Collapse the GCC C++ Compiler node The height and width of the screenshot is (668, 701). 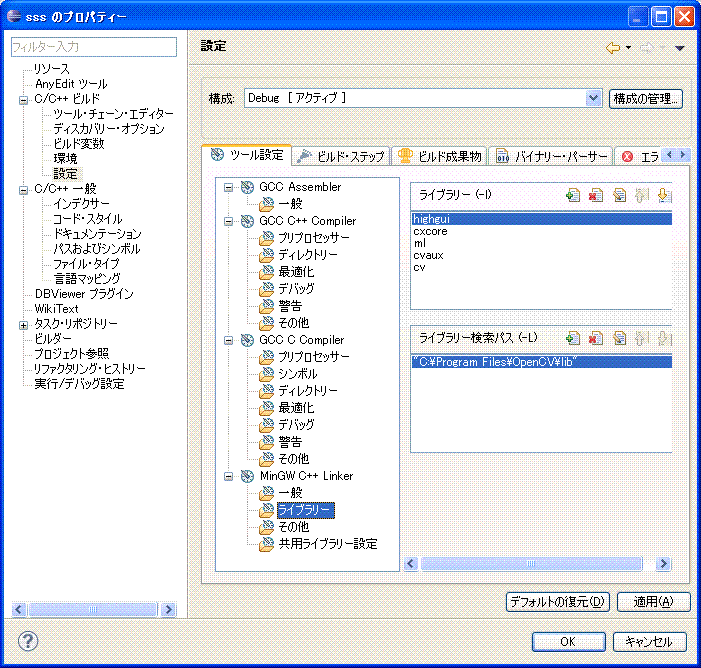point(228,221)
